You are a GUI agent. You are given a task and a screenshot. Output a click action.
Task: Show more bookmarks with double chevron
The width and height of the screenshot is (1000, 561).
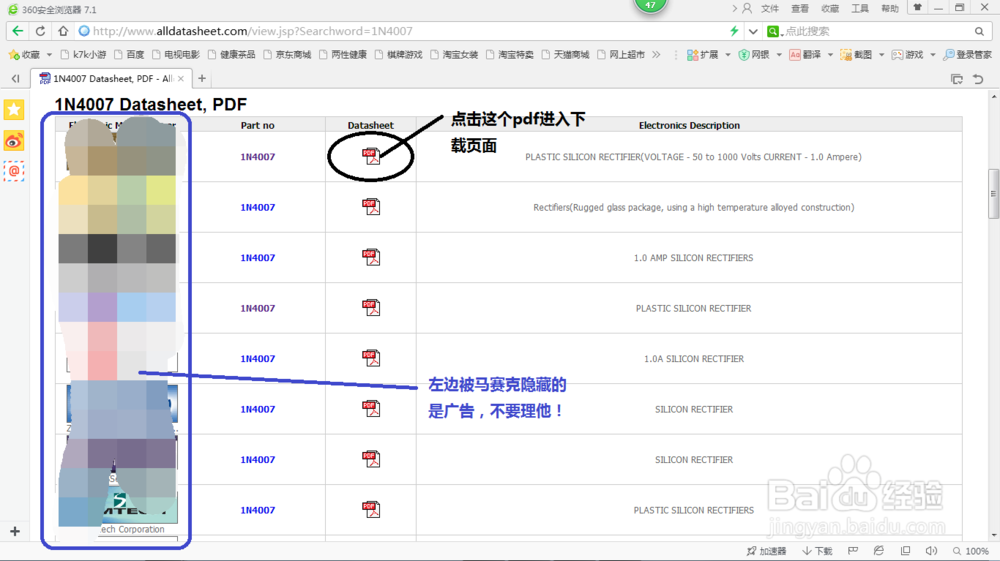click(656, 55)
